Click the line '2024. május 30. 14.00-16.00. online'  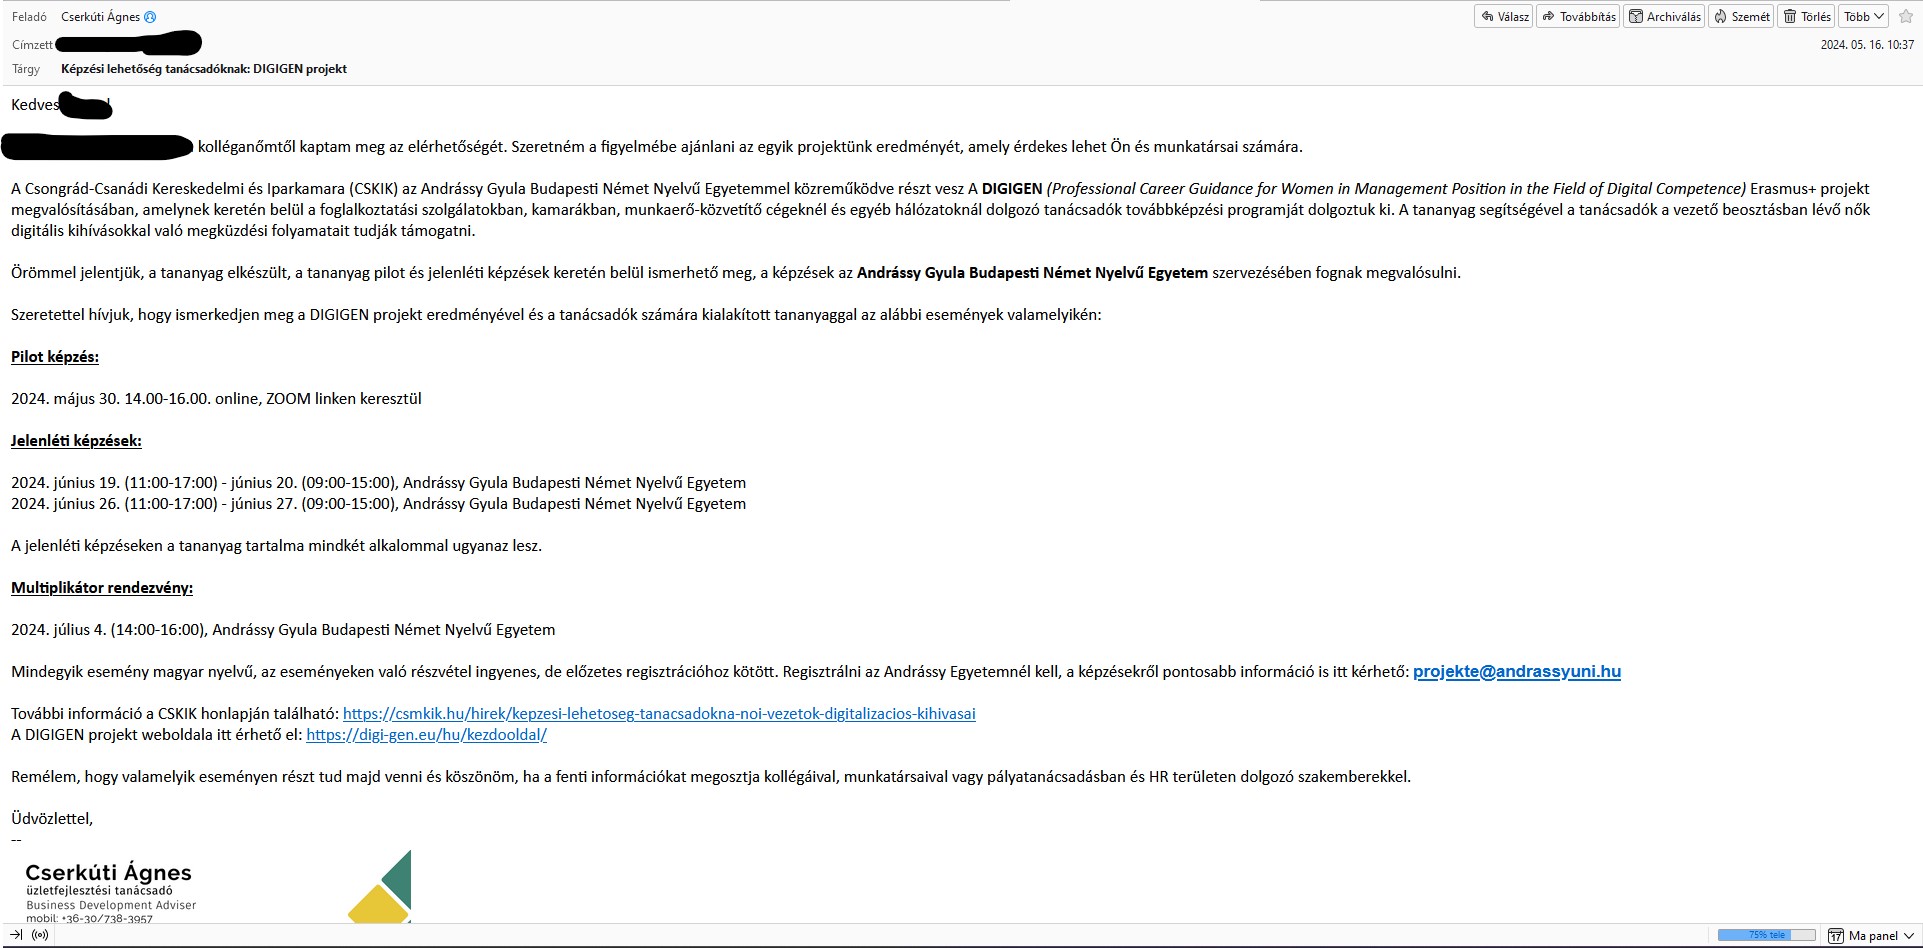[x=216, y=399]
